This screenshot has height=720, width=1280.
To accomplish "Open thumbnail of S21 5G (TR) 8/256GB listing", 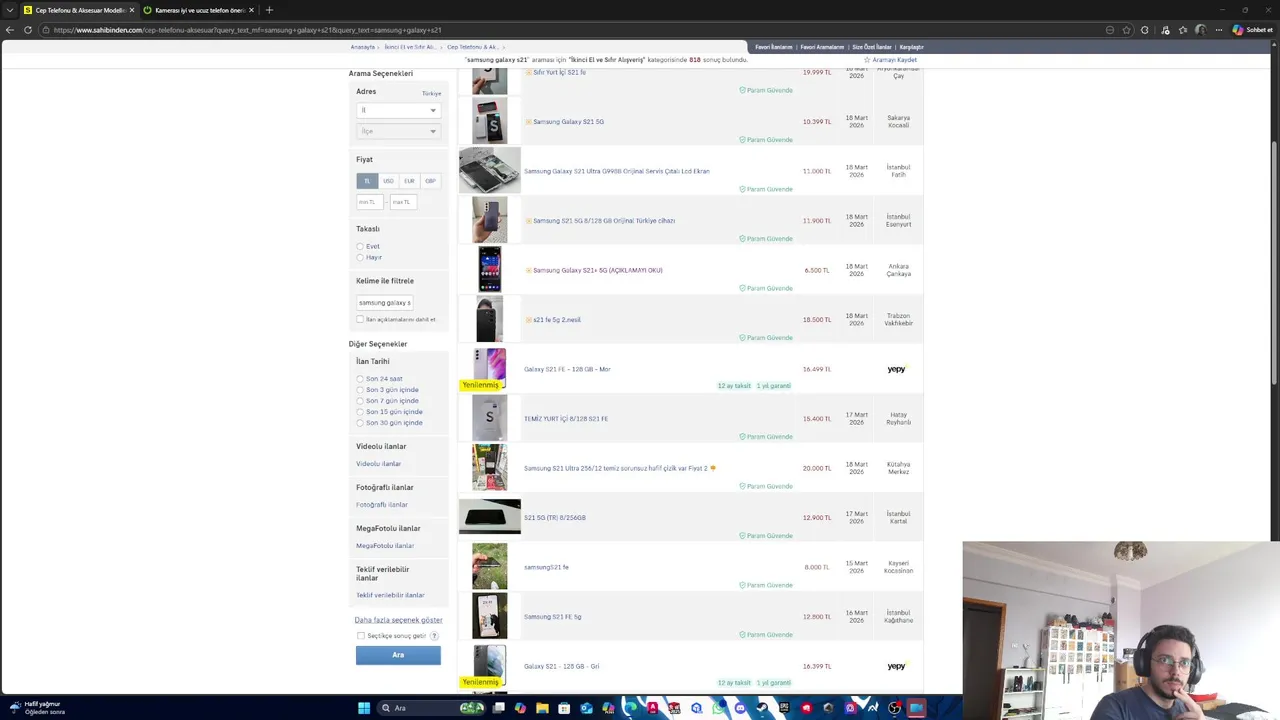I will tap(489, 517).
